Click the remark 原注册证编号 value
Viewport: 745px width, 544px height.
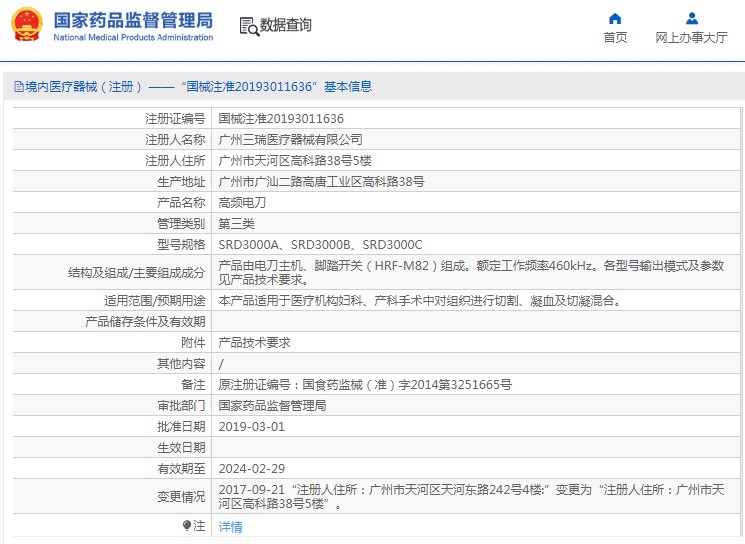click(x=365, y=384)
